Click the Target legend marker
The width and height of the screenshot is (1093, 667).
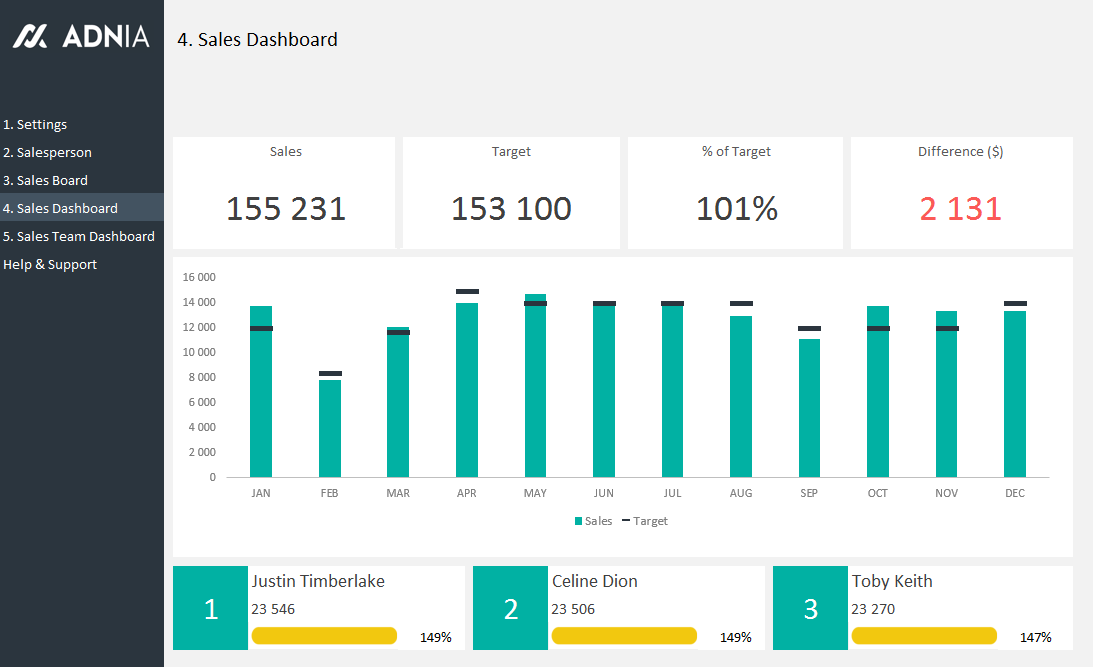point(626,521)
